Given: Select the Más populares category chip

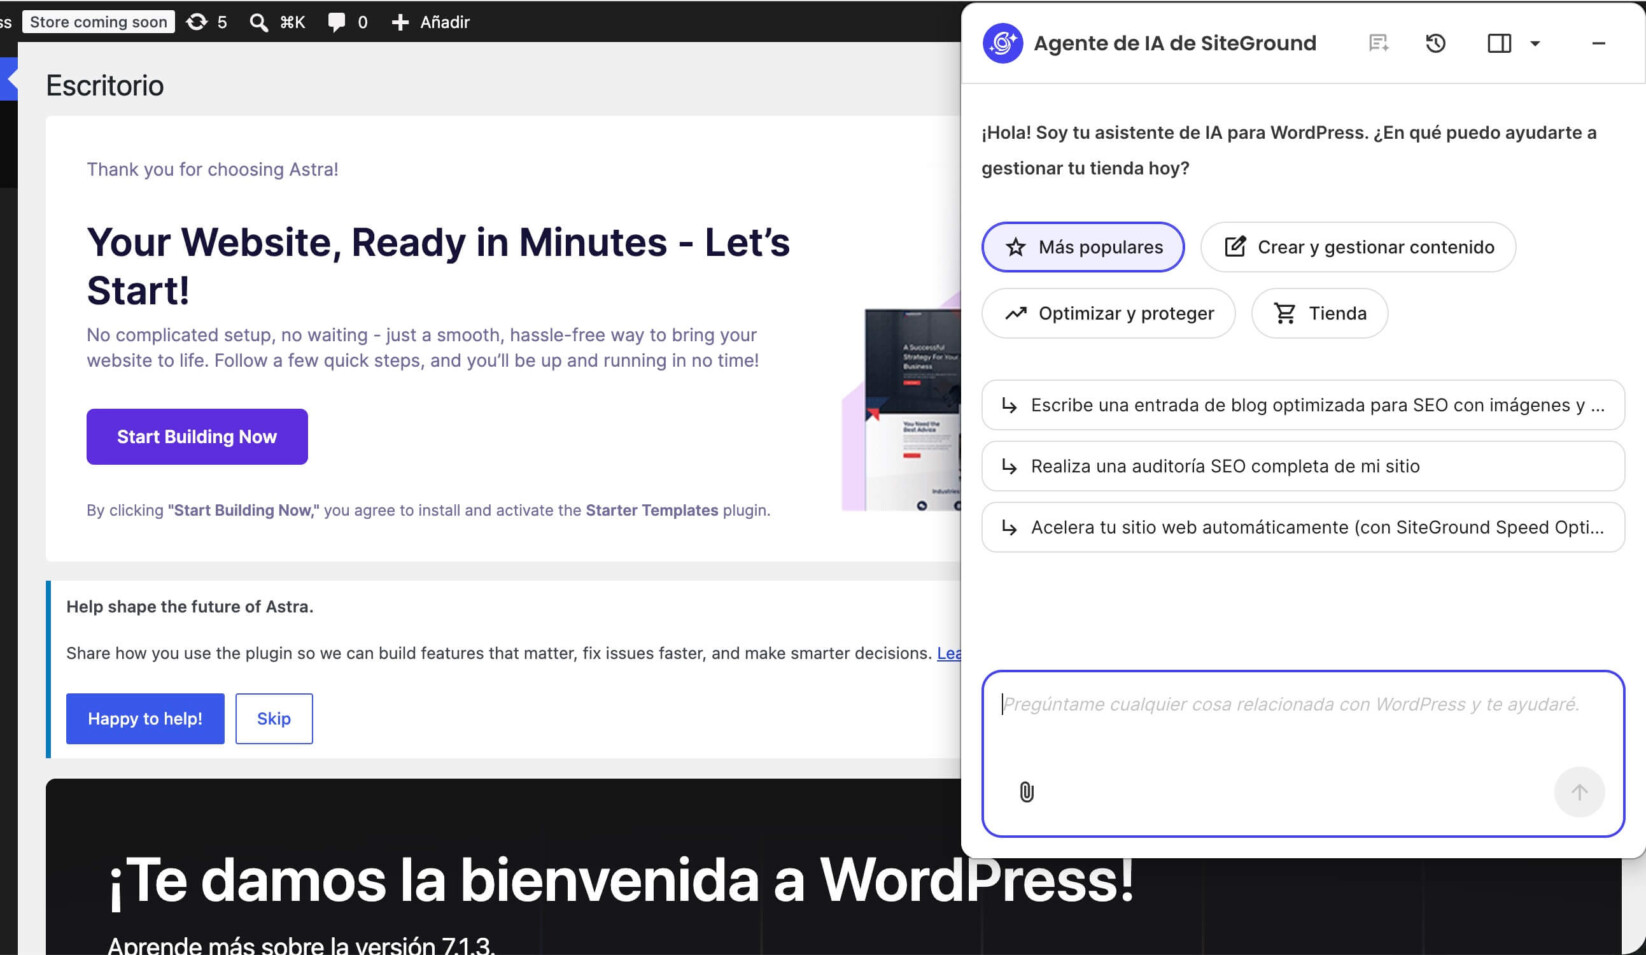Looking at the screenshot, I should pos(1083,247).
